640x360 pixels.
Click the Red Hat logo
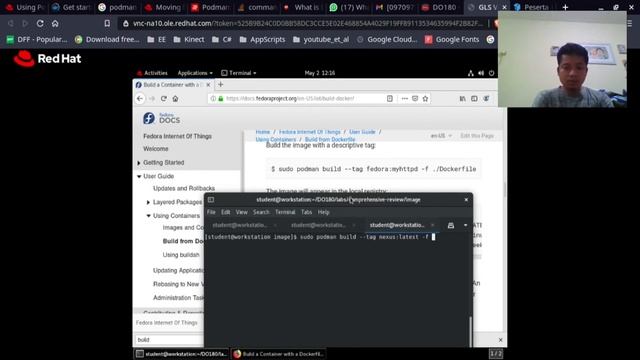click(47, 58)
